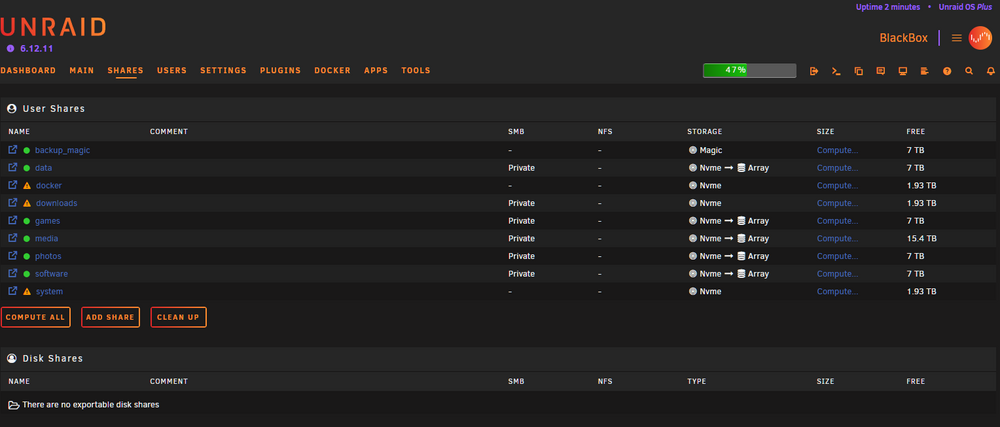Click the warning triangle on system row

point(27,291)
